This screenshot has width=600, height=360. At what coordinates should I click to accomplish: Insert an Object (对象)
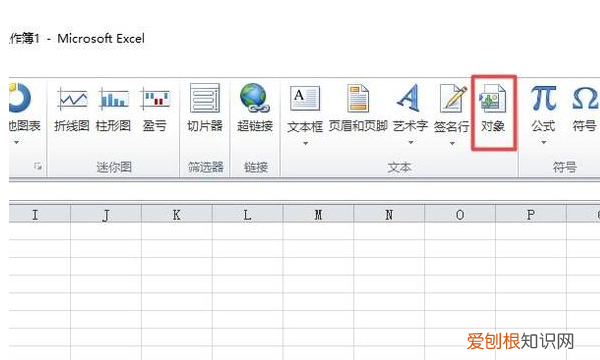point(493,109)
